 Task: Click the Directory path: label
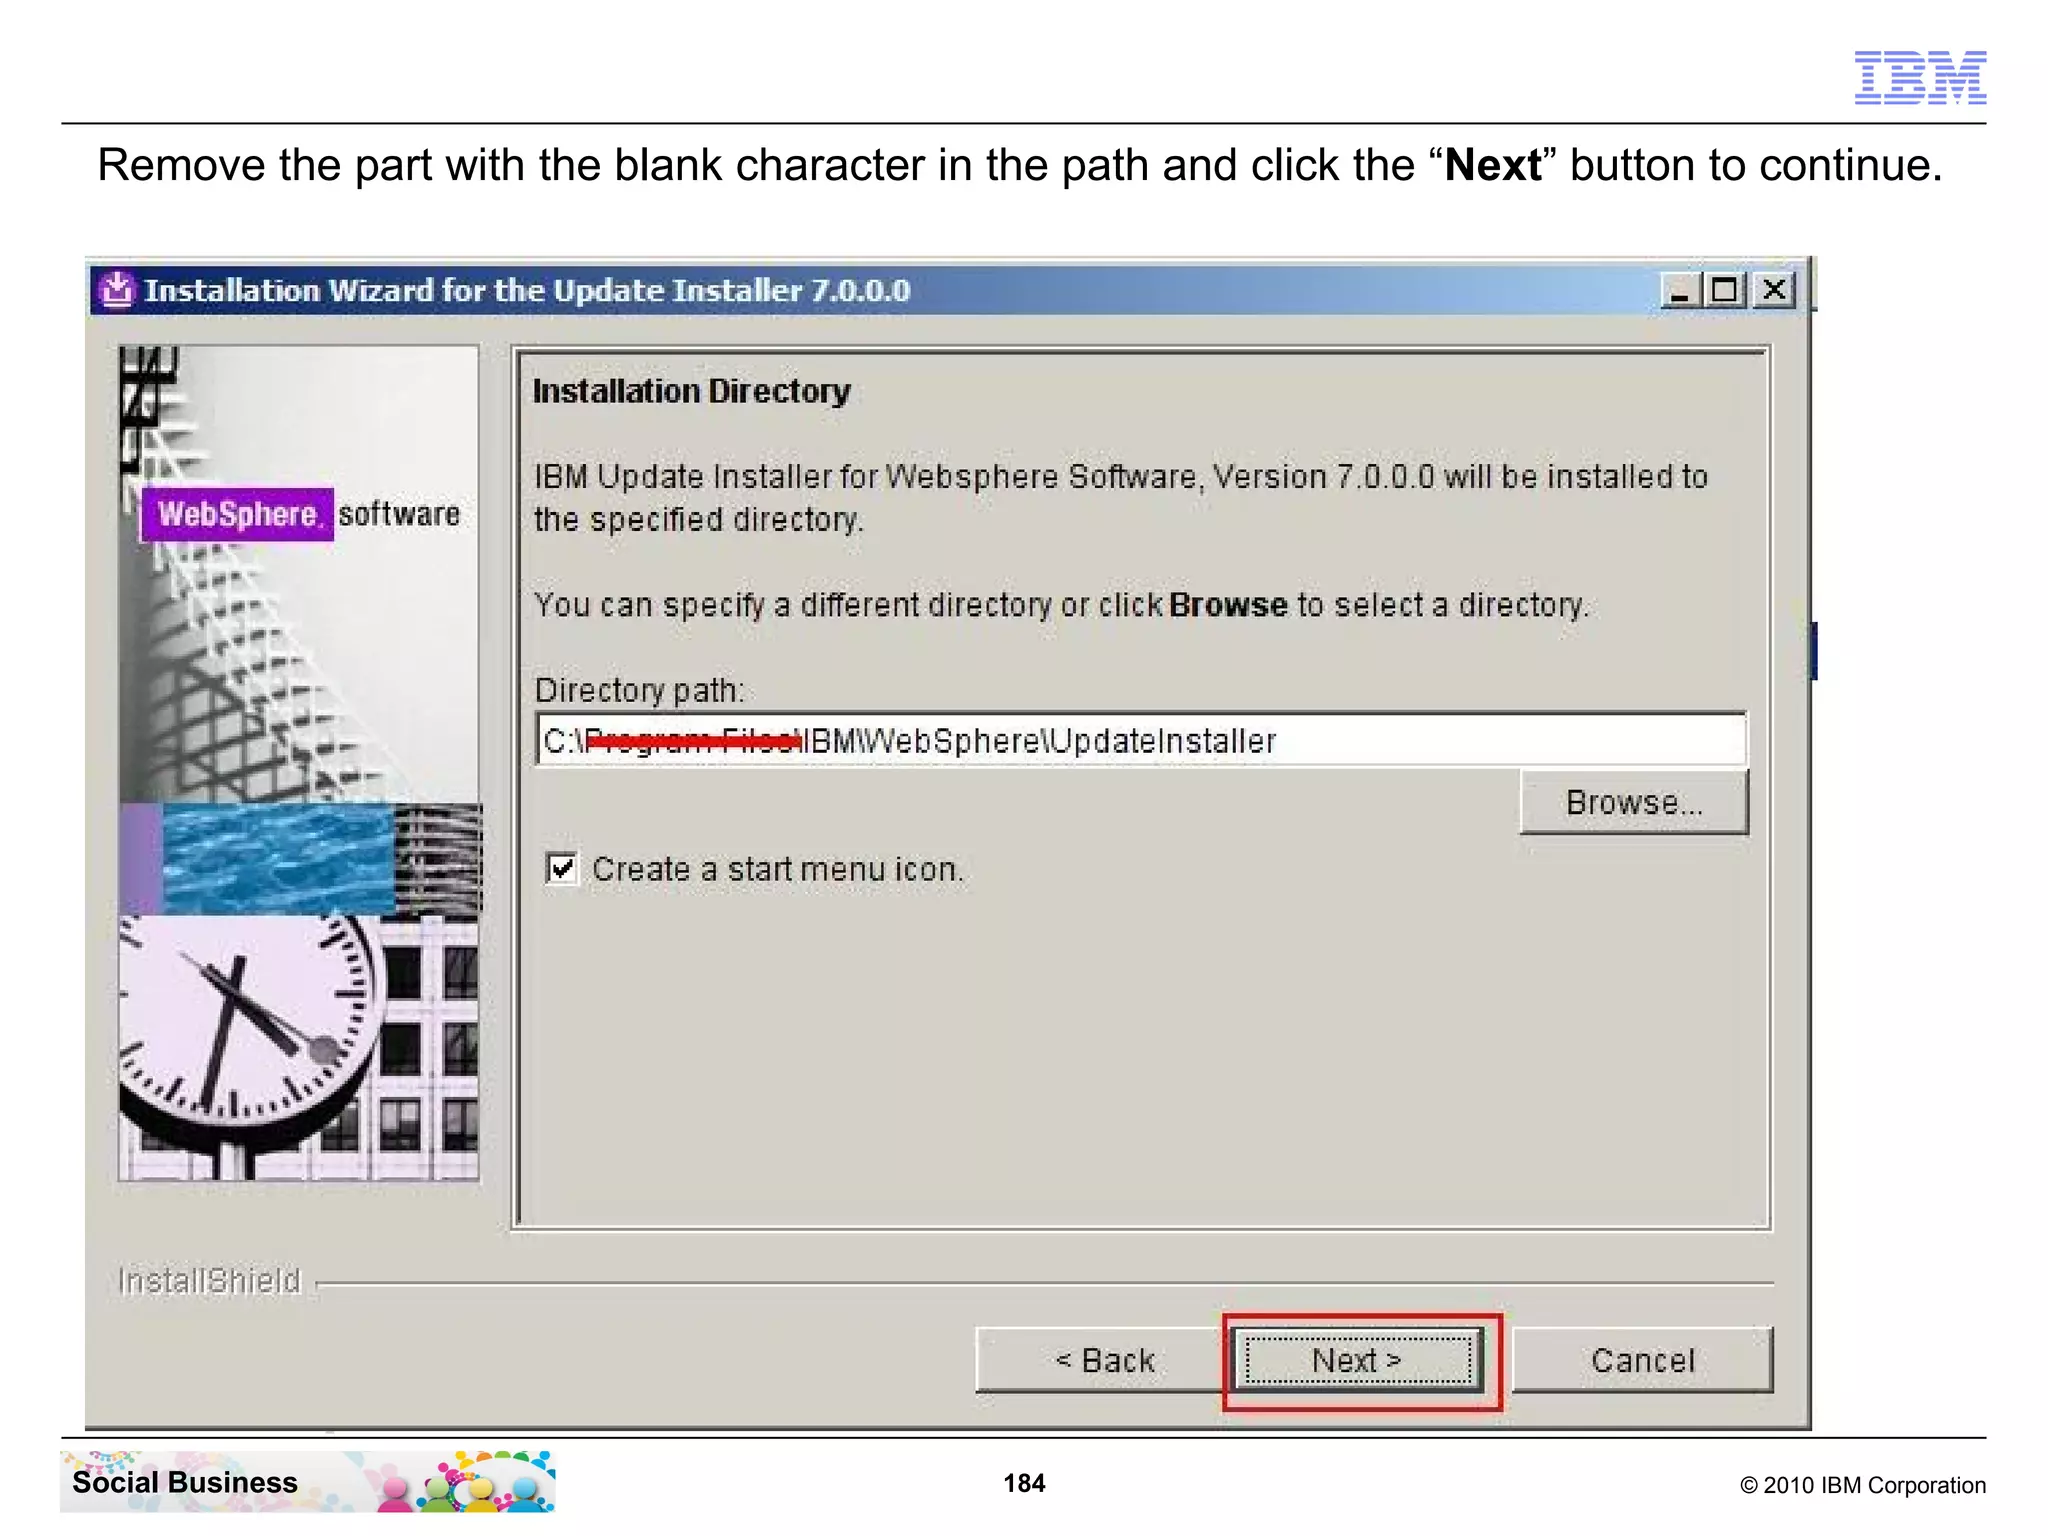(640, 690)
